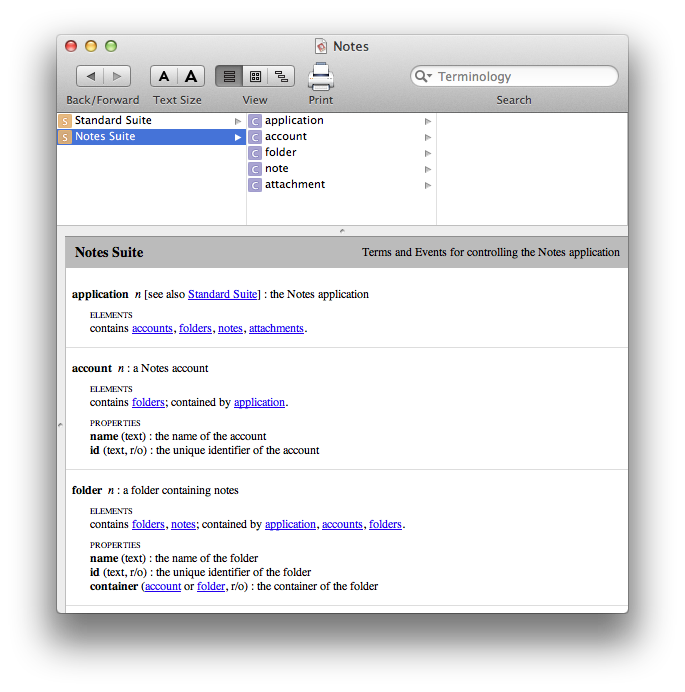685x692 pixels.
Task: Click the C icon beside note
Action: [x=255, y=169]
